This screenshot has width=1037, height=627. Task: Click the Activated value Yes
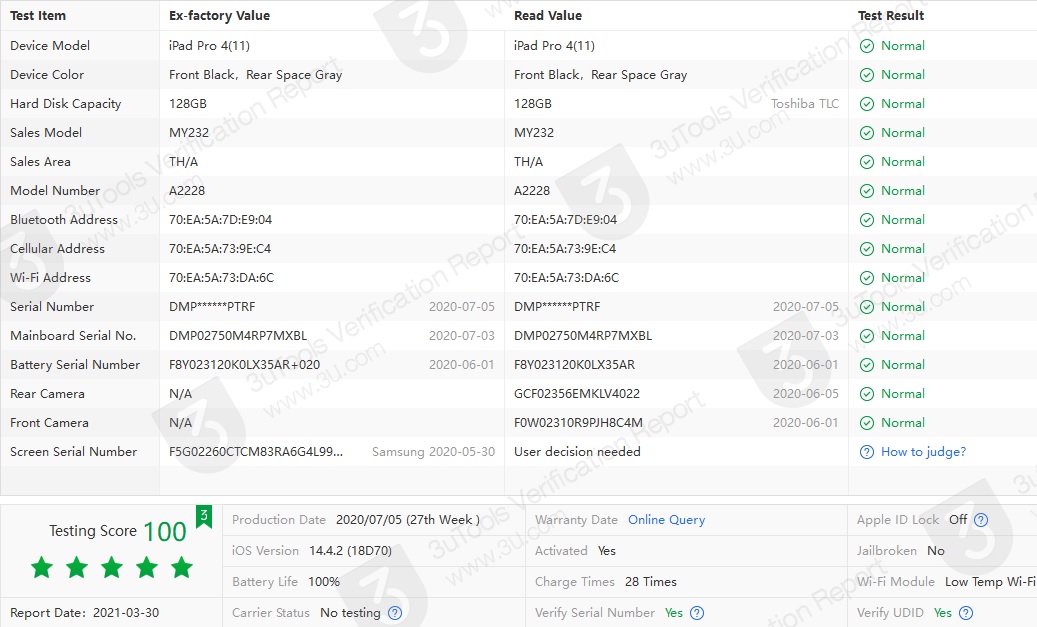coord(606,551)
